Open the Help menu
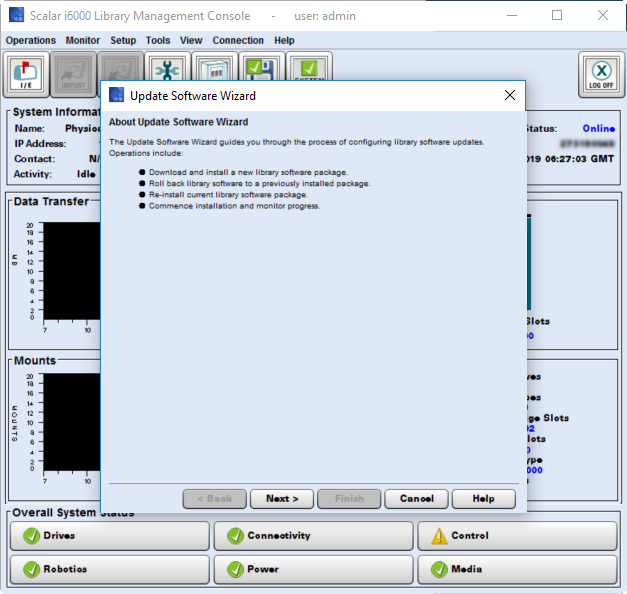This screenshot has width=627, height=594. click(284, 40)
